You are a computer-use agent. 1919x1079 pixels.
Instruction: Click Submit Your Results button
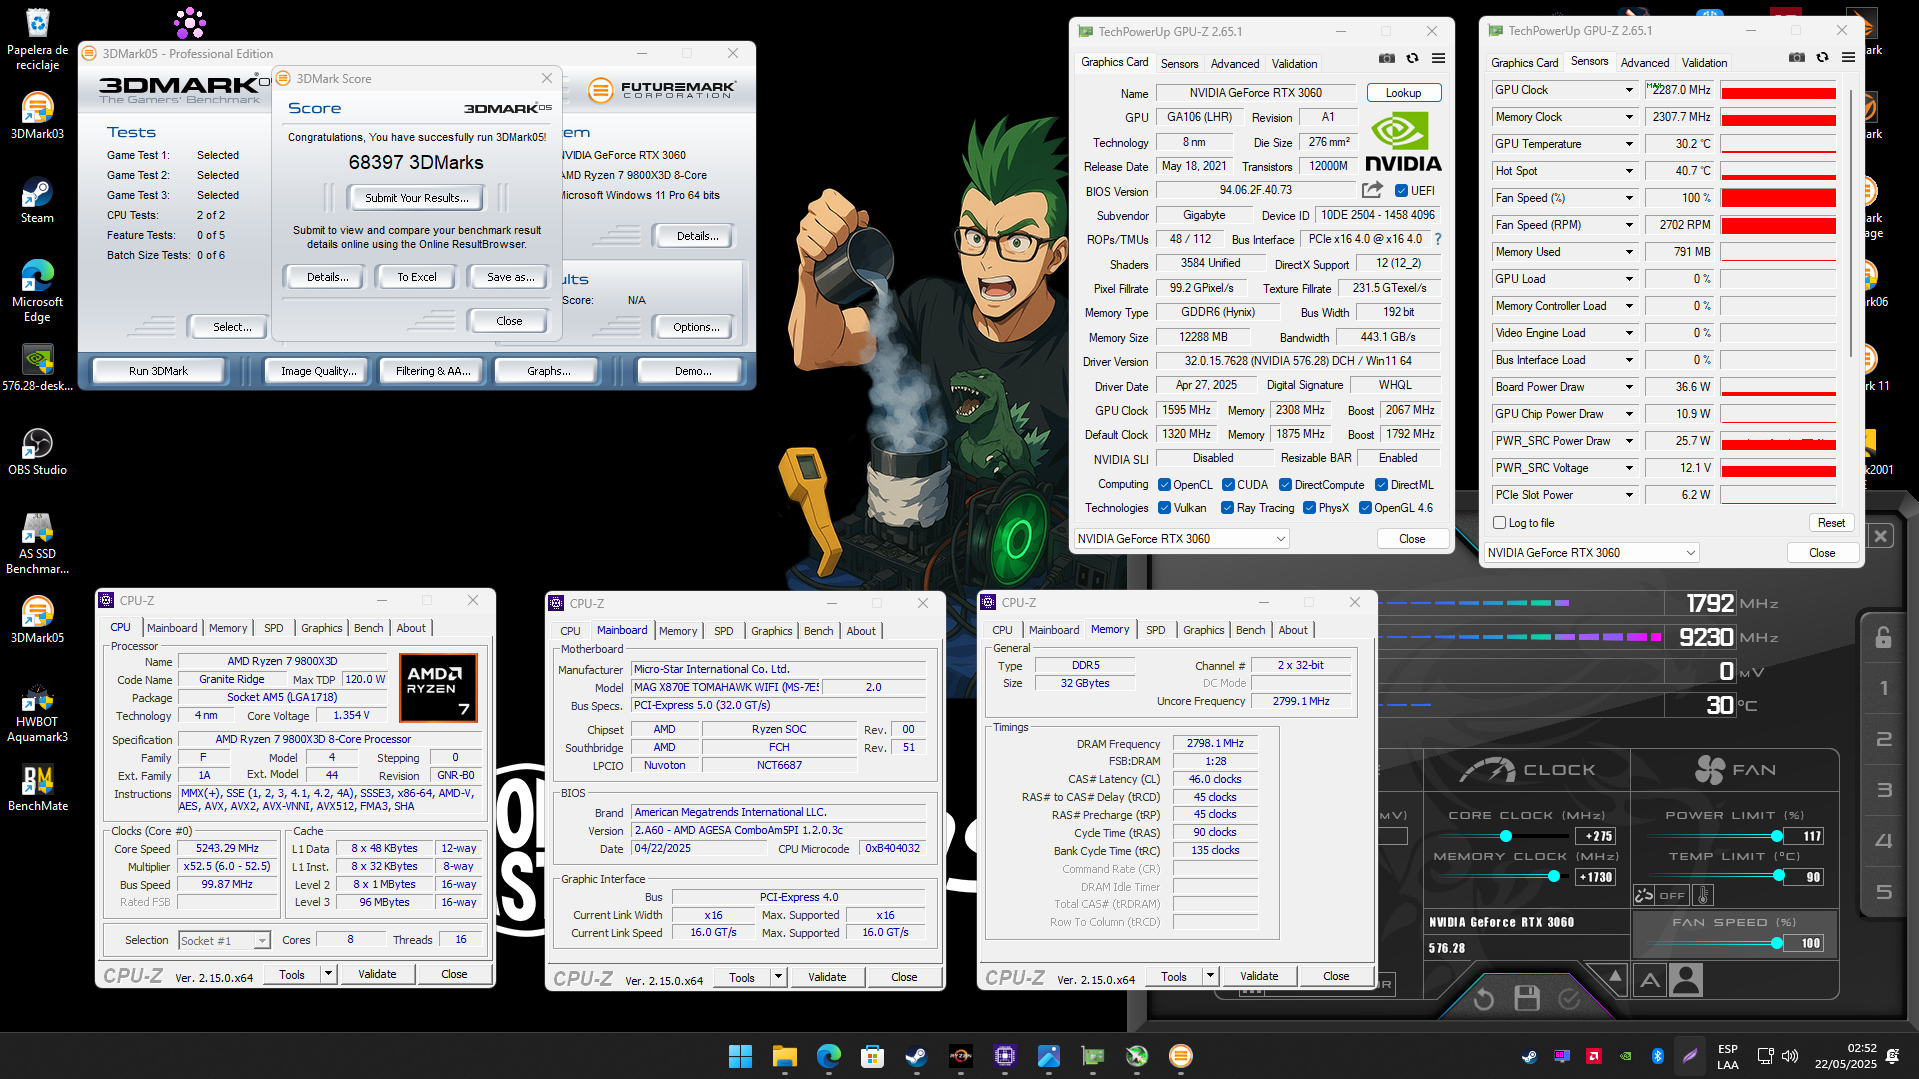[416, 198]
